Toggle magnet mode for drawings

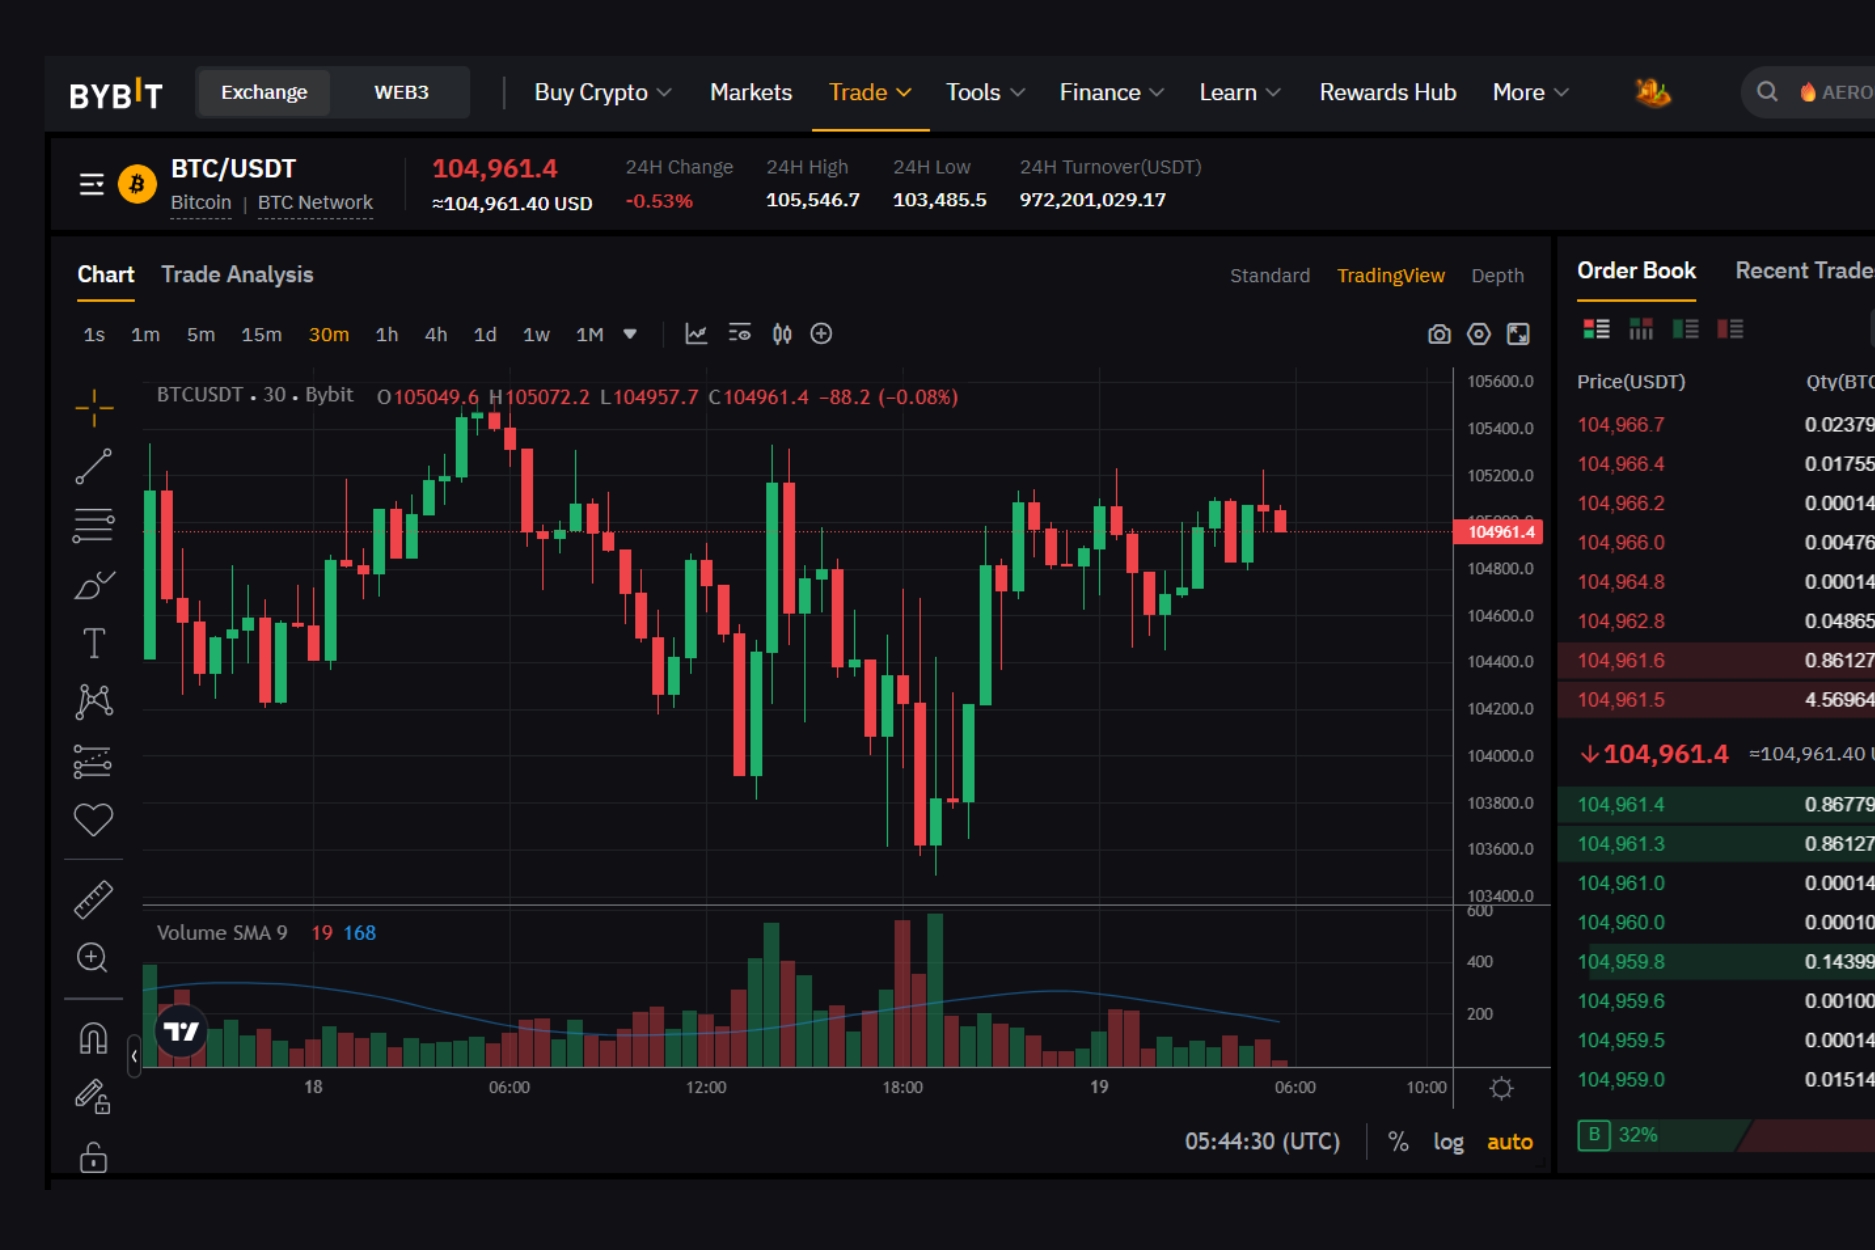(x=94, y=1038)
